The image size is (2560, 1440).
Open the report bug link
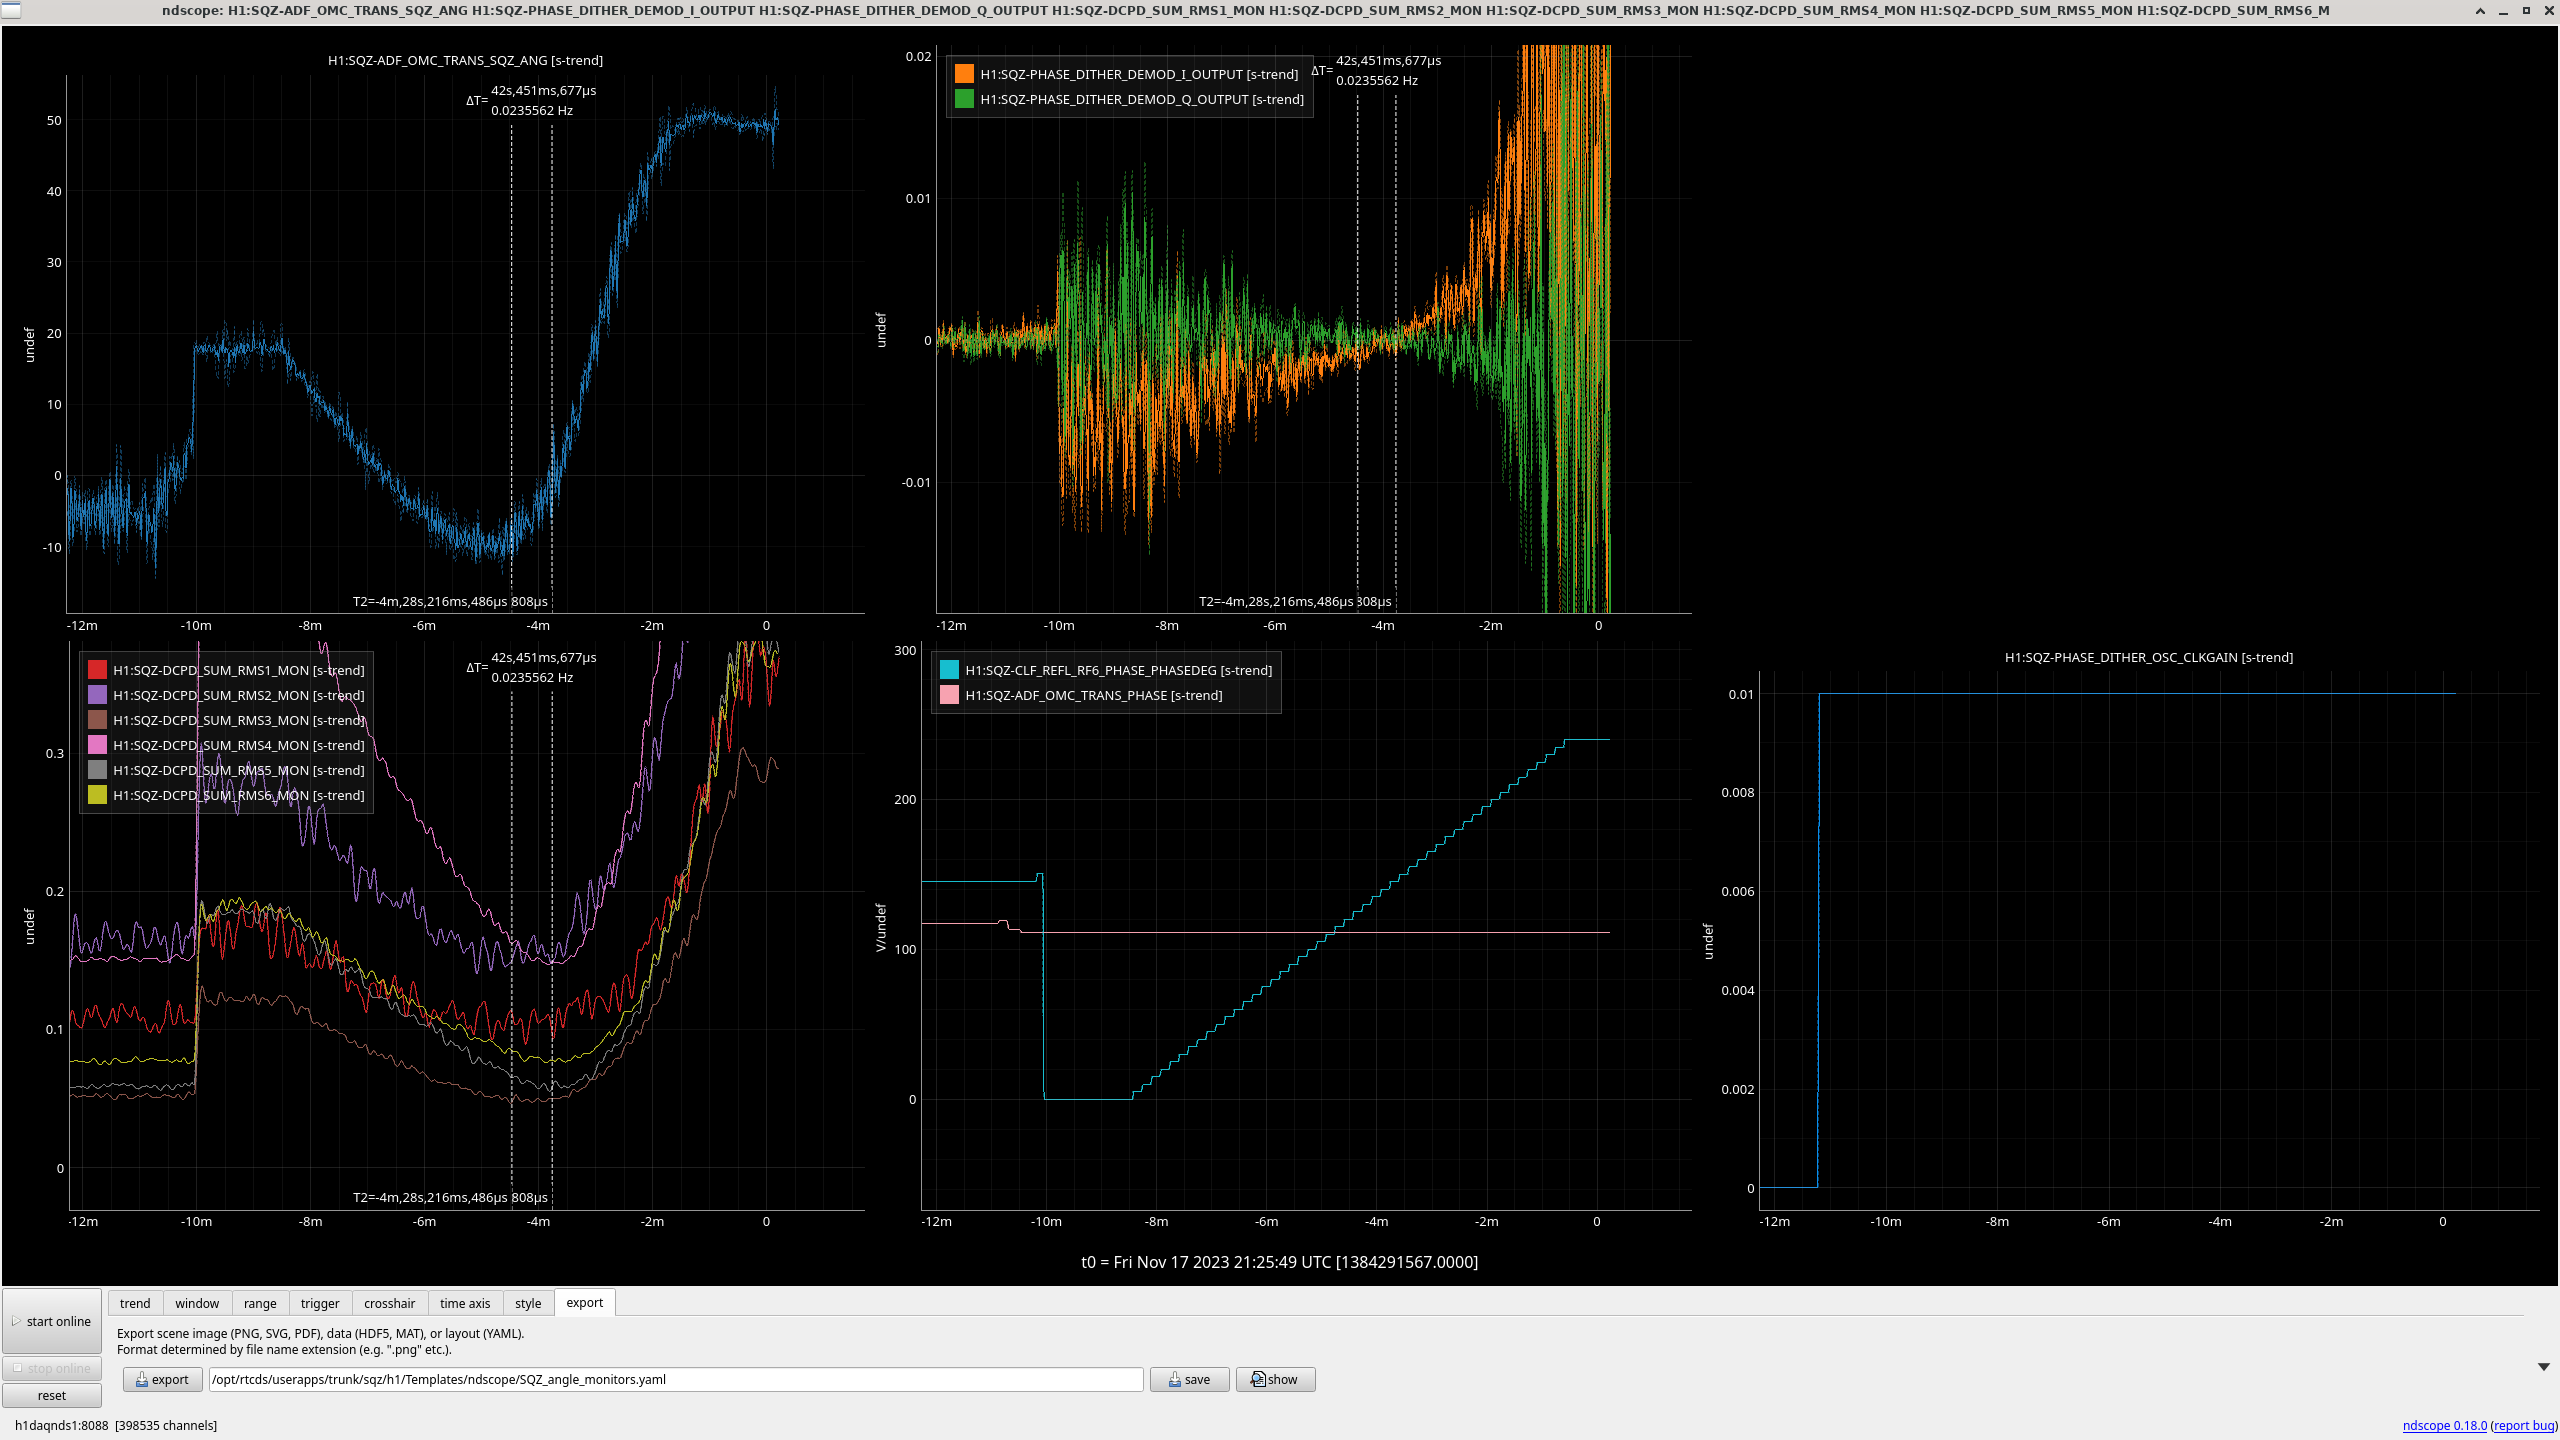[2524, 1425]
